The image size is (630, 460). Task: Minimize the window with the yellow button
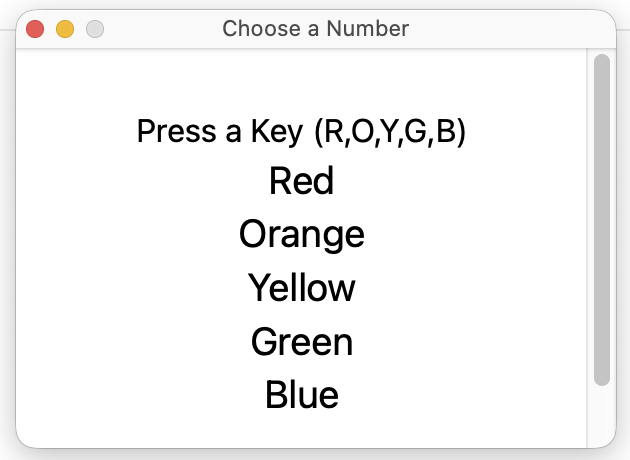(65, 29)
